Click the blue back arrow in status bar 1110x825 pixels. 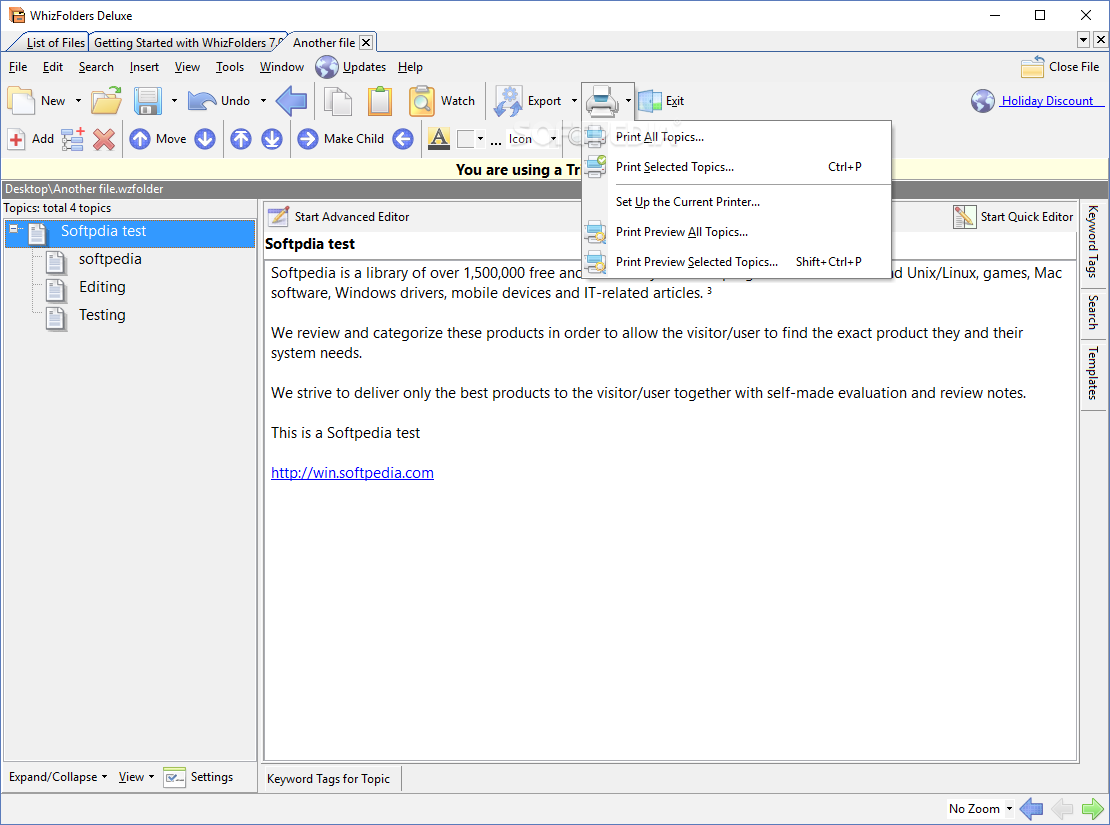tap(1031, 808)
